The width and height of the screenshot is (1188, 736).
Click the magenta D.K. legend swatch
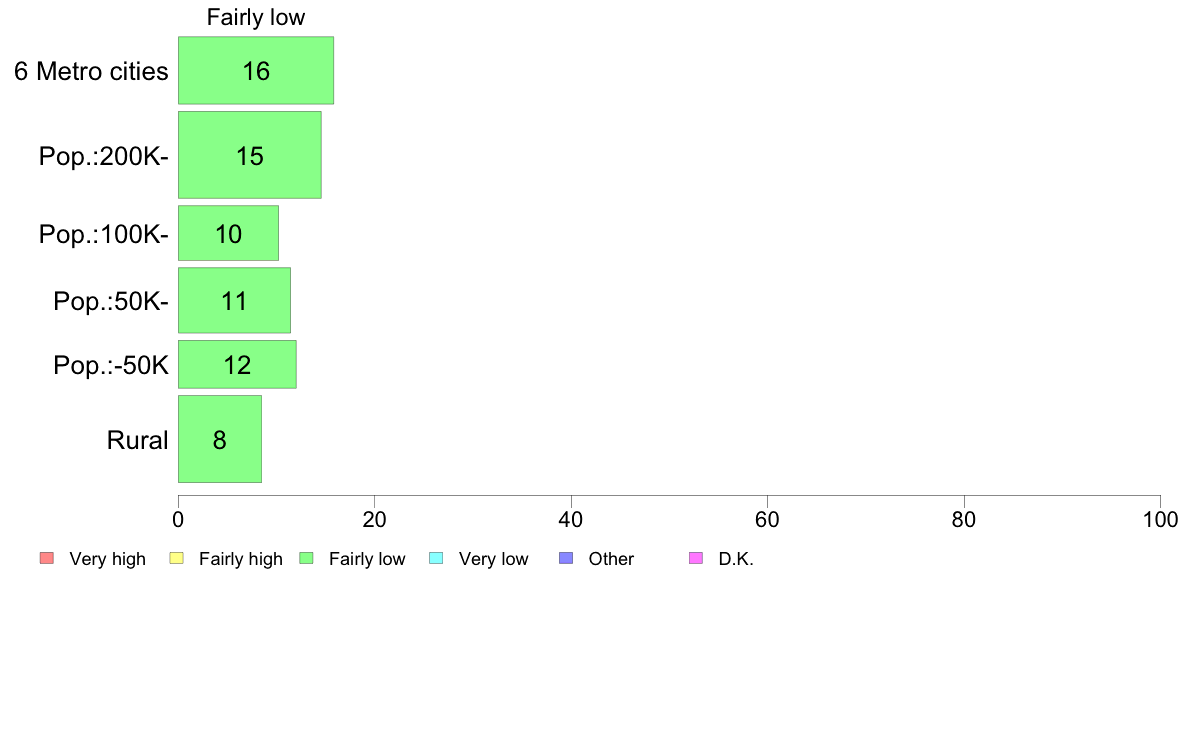(696, 559)
